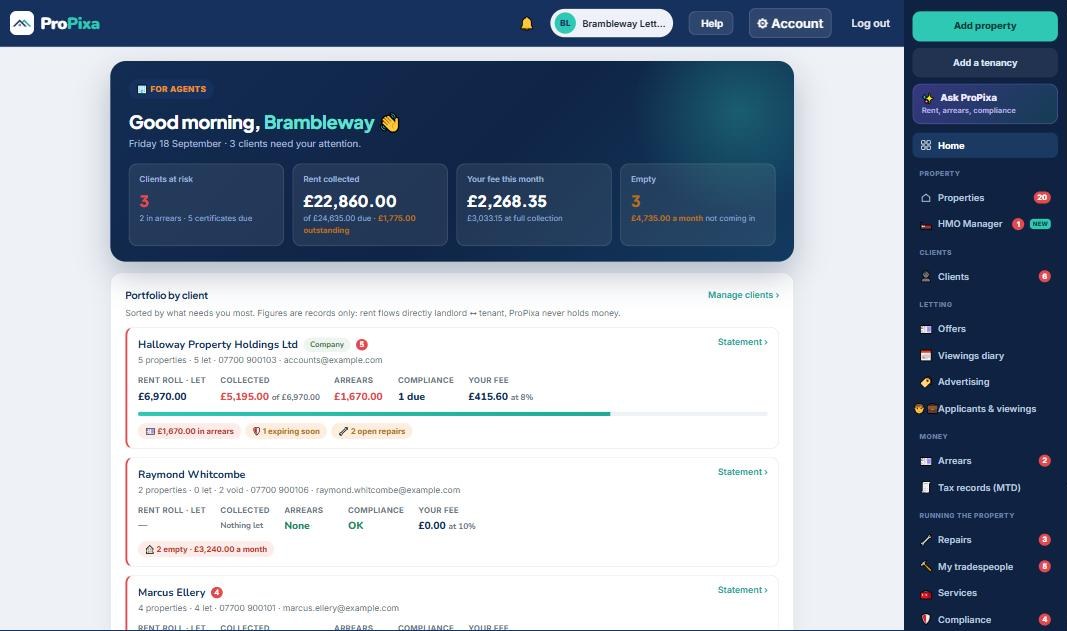Click the FOR AGENTS badge

pos(171,89)
